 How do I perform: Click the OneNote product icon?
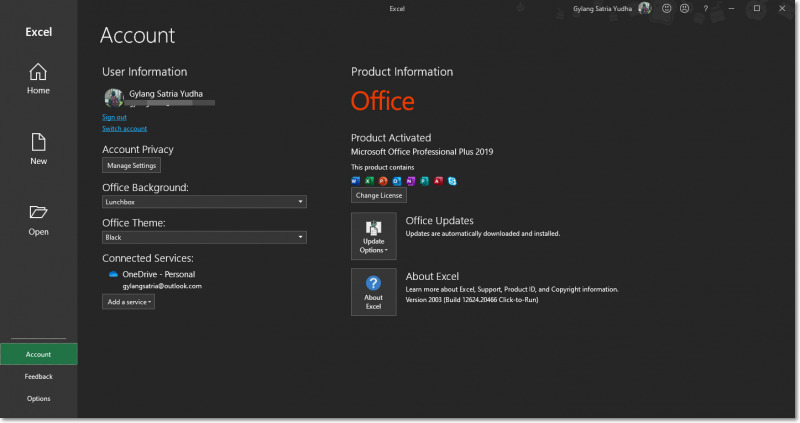click(x=411, y=181)
